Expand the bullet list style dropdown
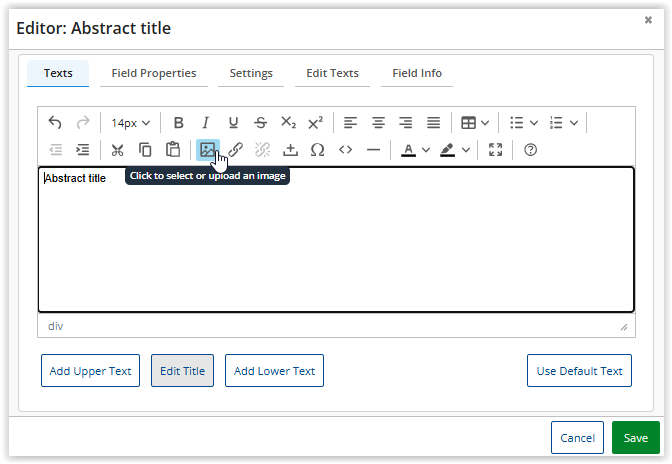 [534, 123]
